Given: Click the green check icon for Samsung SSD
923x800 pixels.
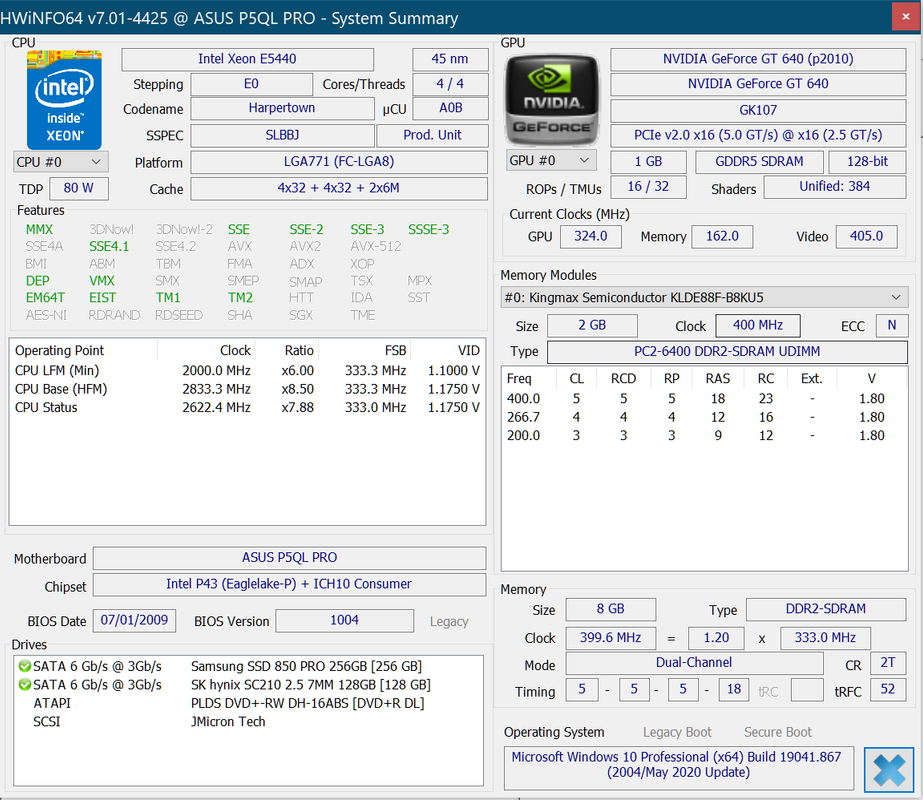Looking at the screenshot, I should tap(25, 666).
